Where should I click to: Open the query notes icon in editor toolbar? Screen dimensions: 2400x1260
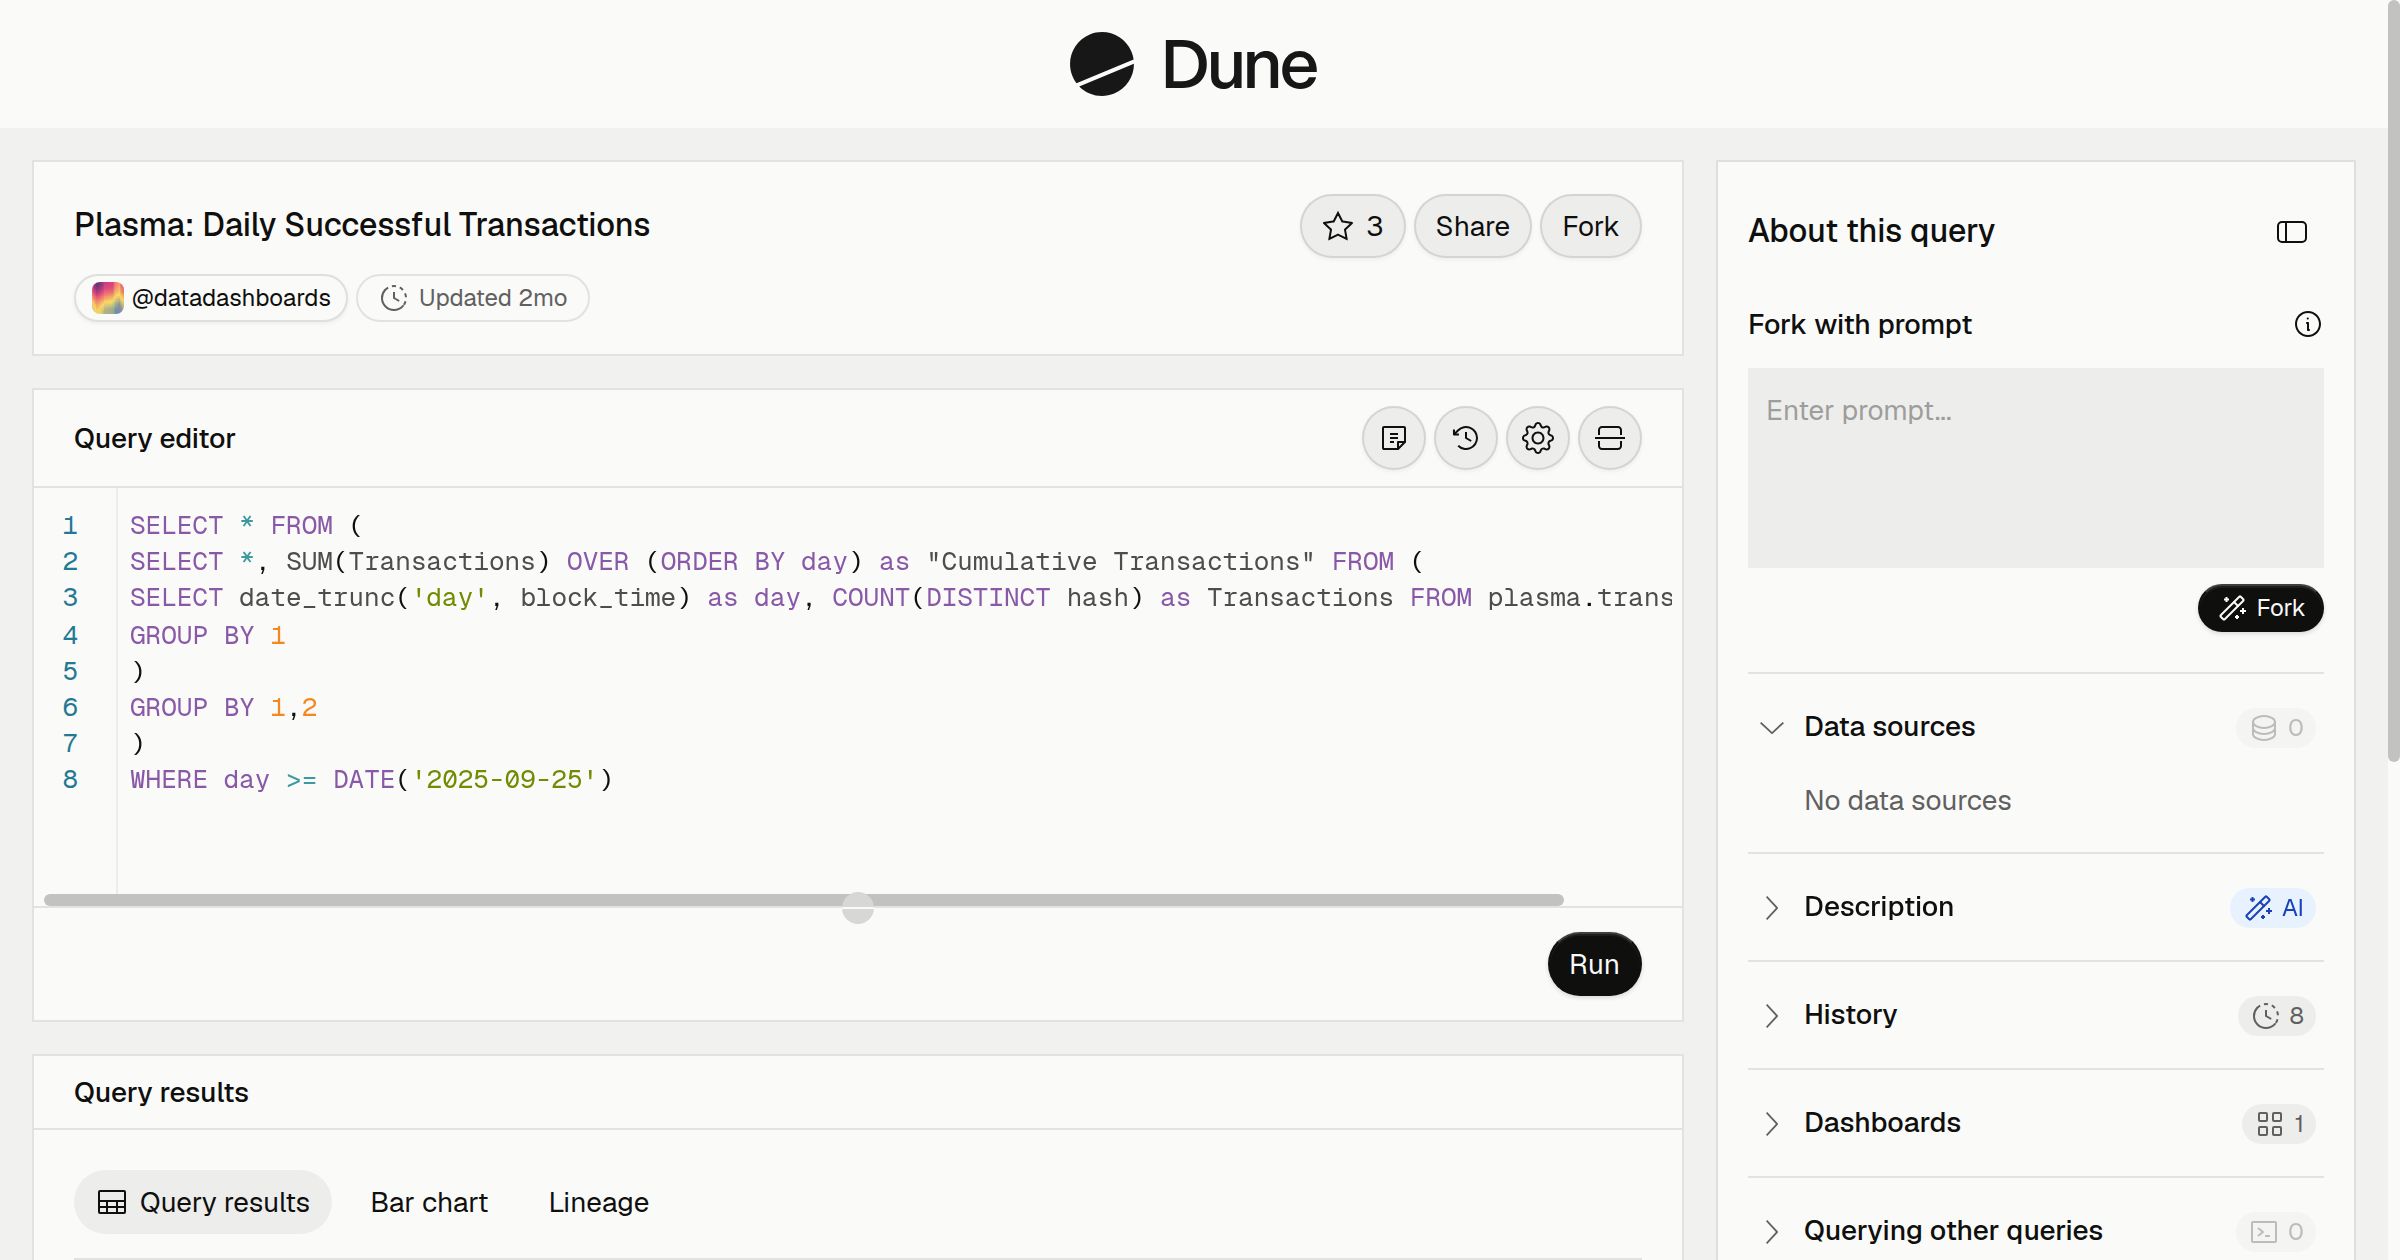point(1393,438)
